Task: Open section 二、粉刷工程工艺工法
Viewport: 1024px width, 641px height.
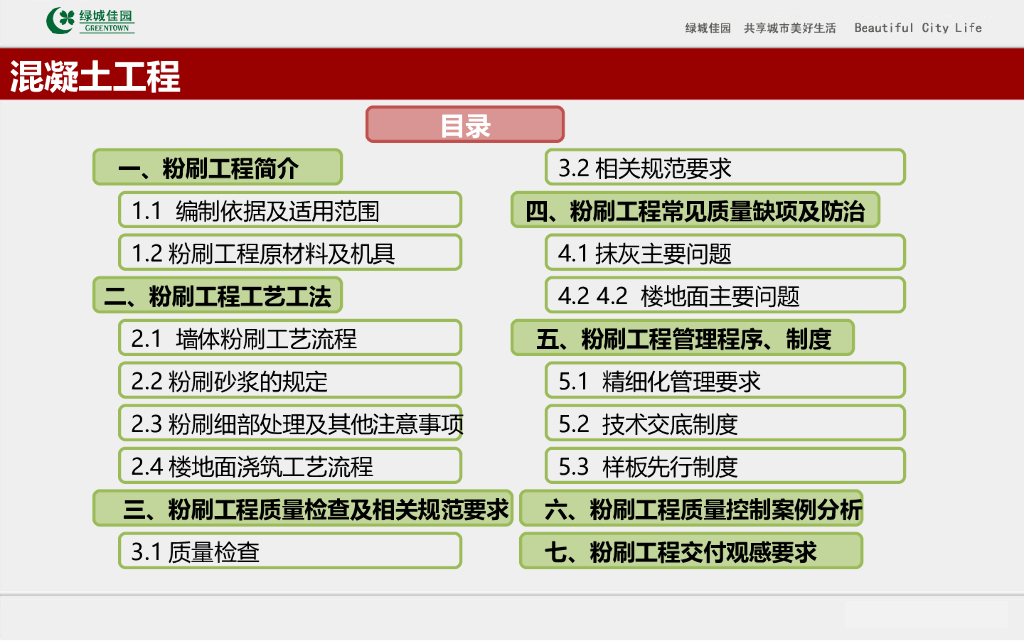Action: 217,296
